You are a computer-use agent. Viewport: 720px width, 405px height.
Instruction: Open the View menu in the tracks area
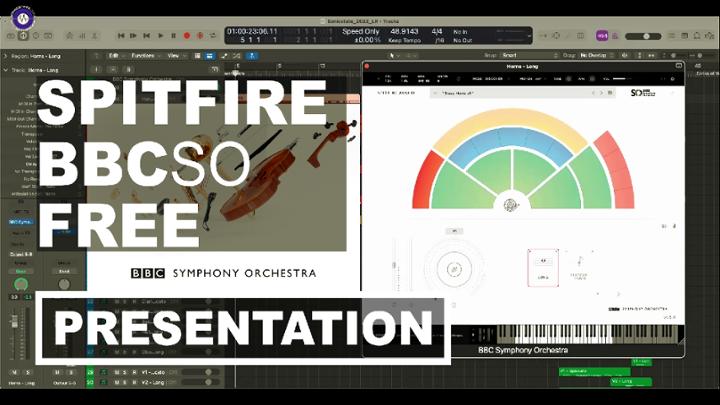(175, 56)
